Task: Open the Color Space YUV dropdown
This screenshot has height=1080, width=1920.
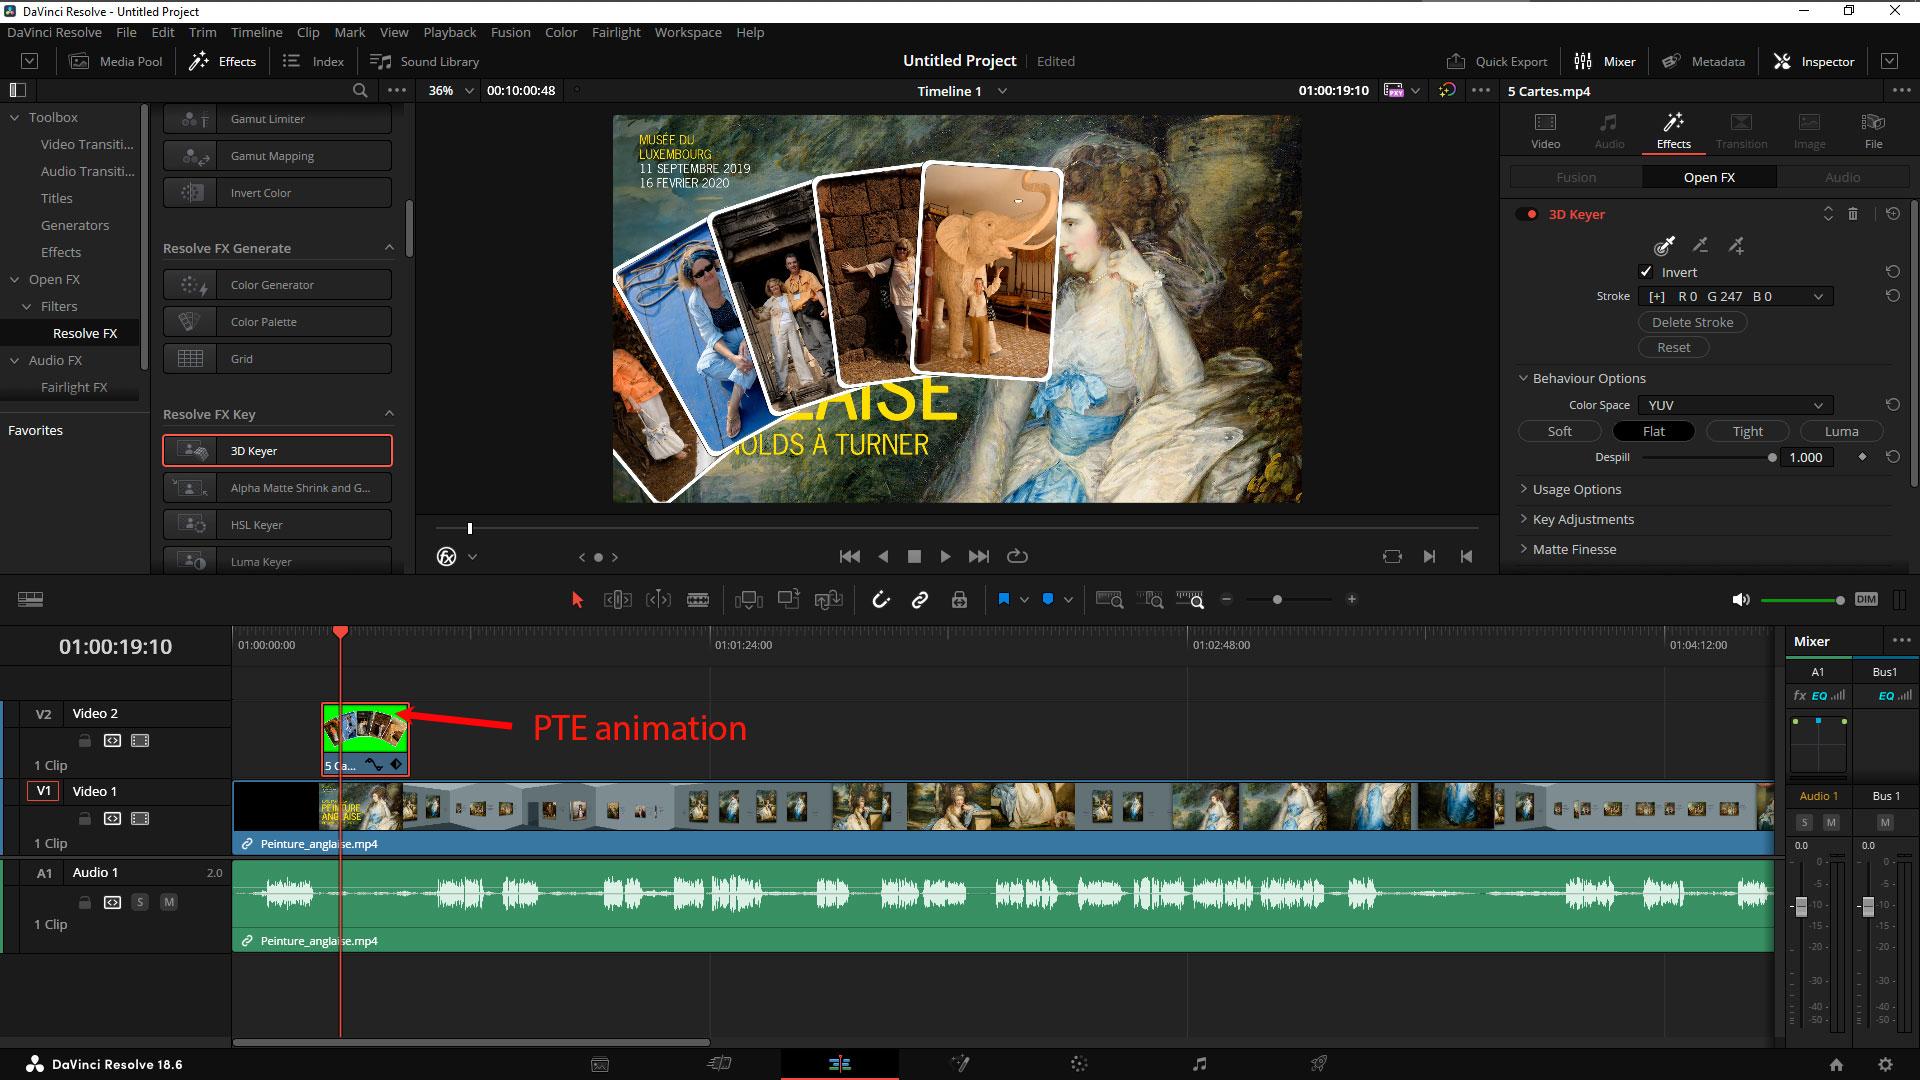Action: pyautogui.click(x=1734, y=405)
